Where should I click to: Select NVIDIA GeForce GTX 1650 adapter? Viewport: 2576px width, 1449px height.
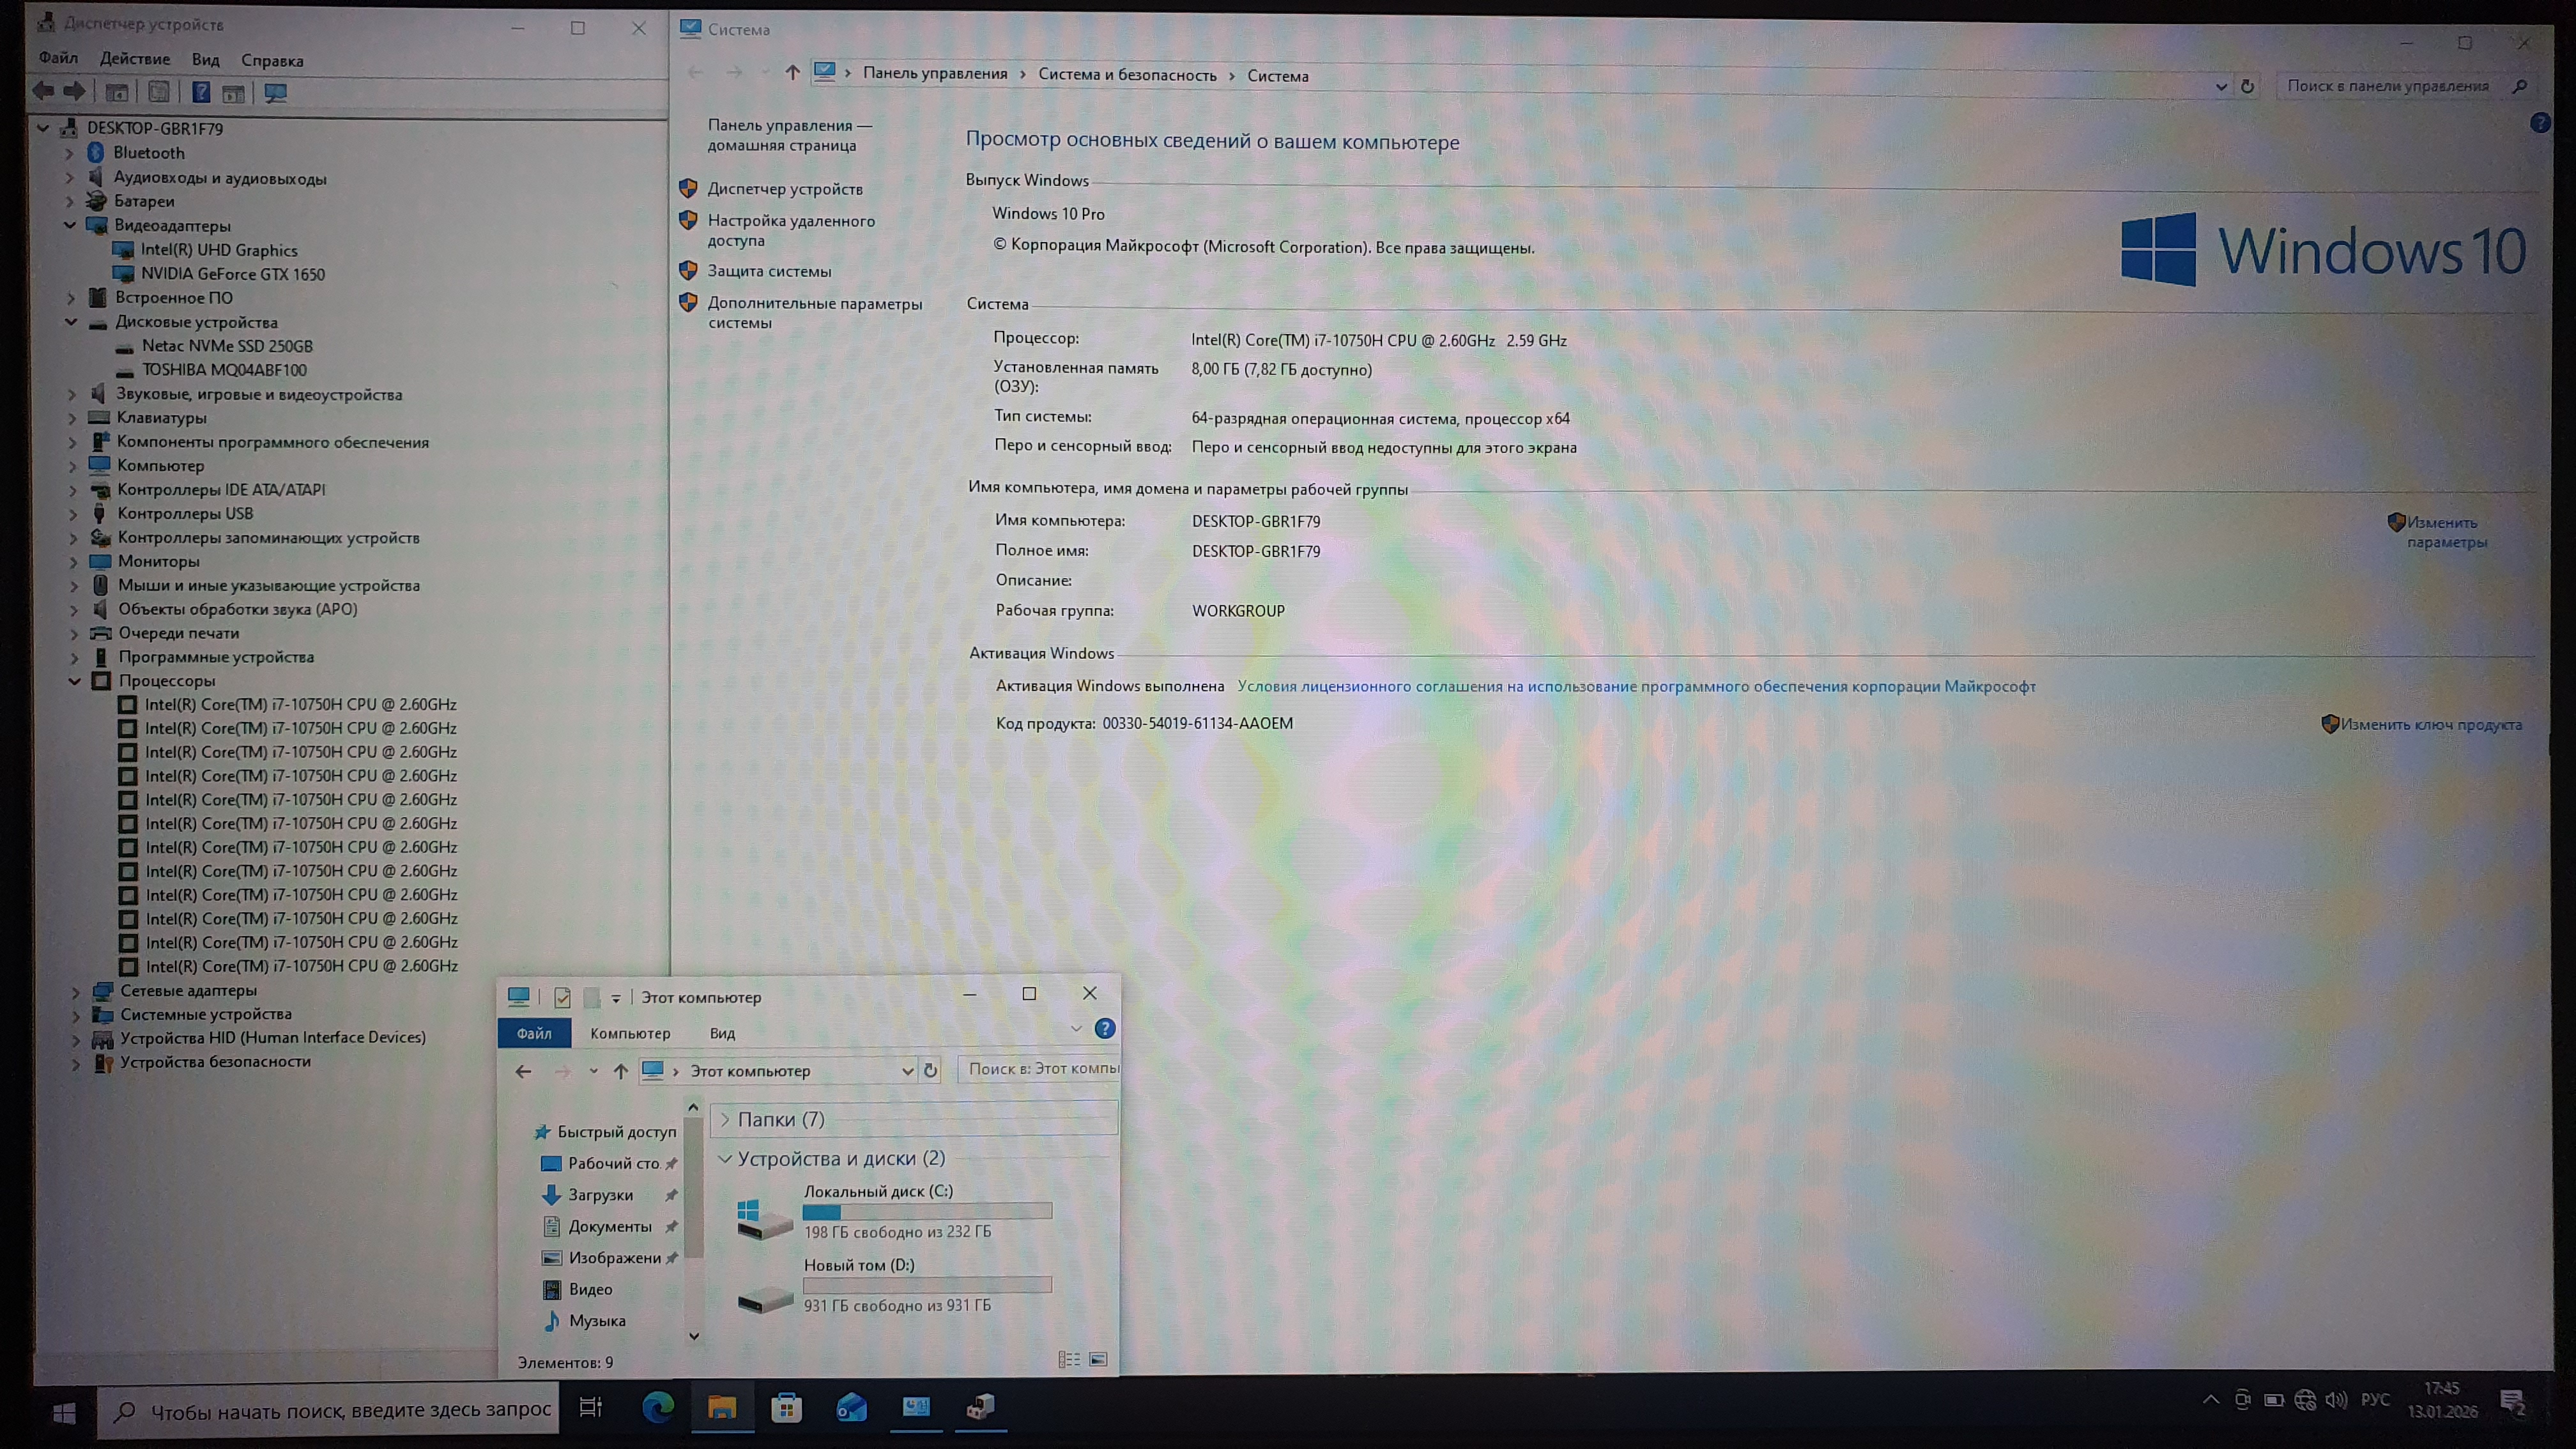point(232,274)
